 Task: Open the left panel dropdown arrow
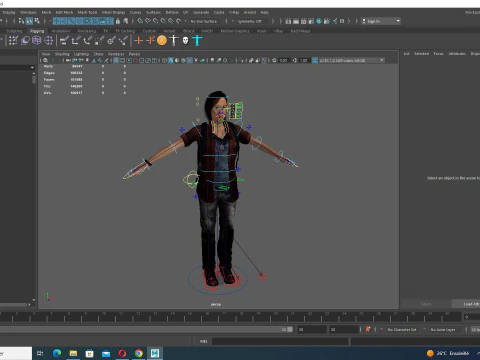point(32,68)
